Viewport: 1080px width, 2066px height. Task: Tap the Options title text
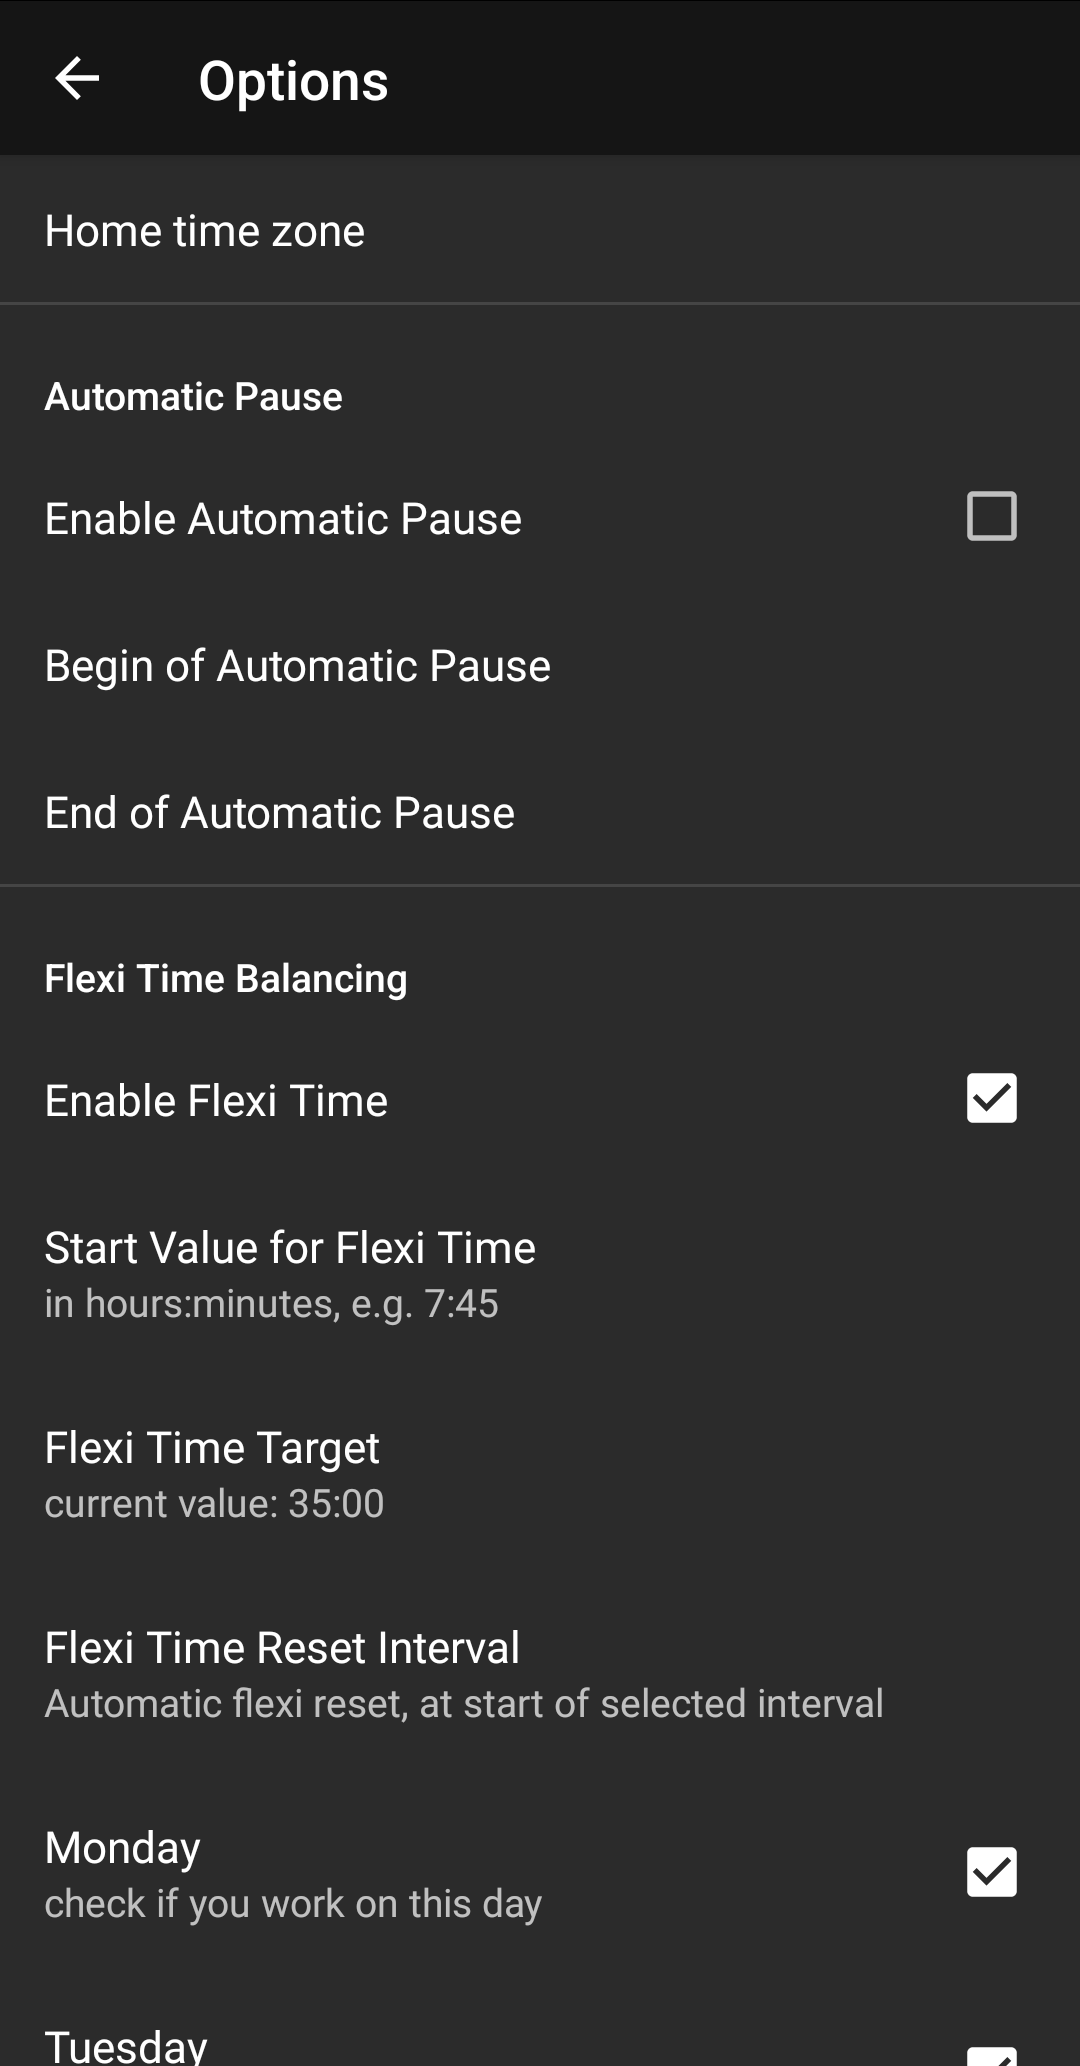click(x=293, y=81)
